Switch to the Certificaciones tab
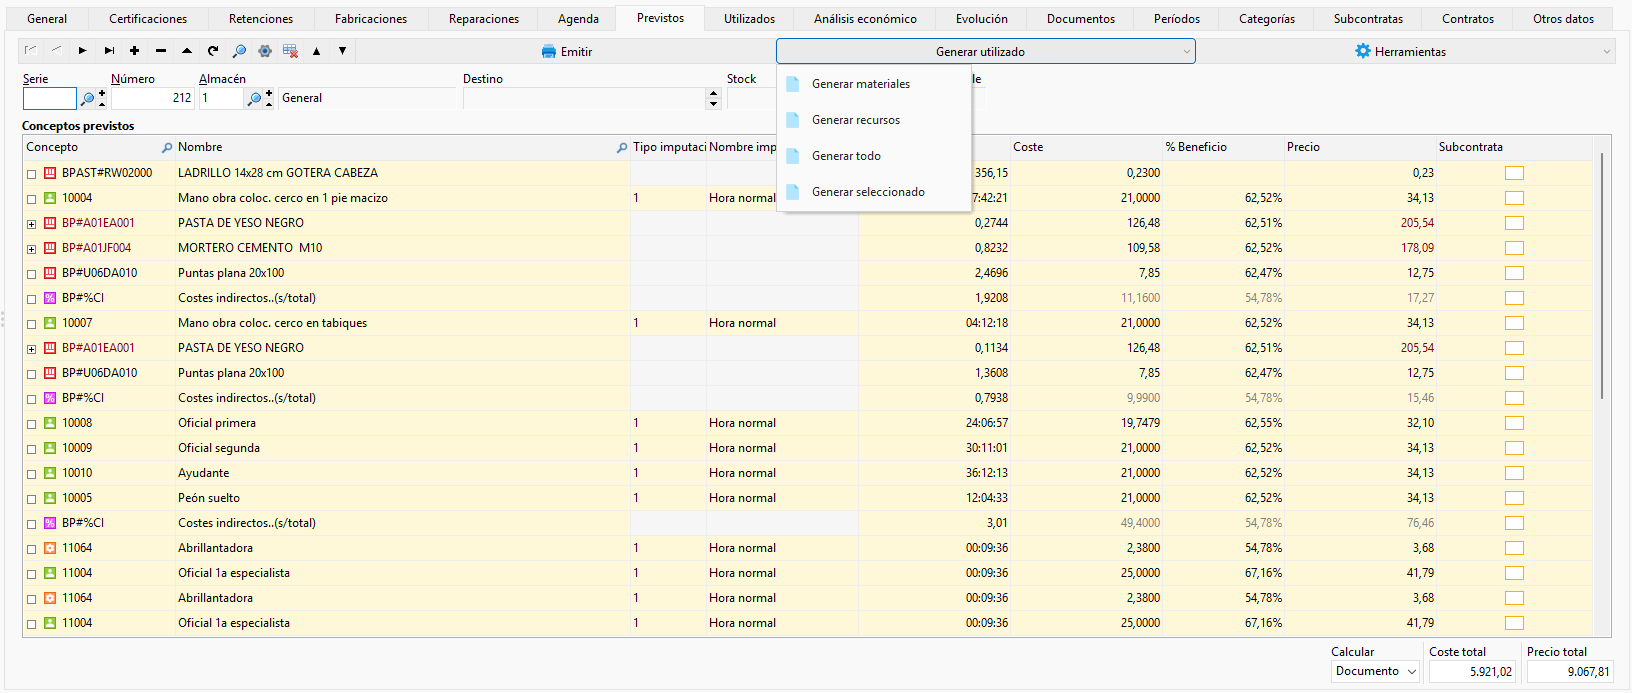Viewport: 1632px width, 693px height. tap(148, 19)
